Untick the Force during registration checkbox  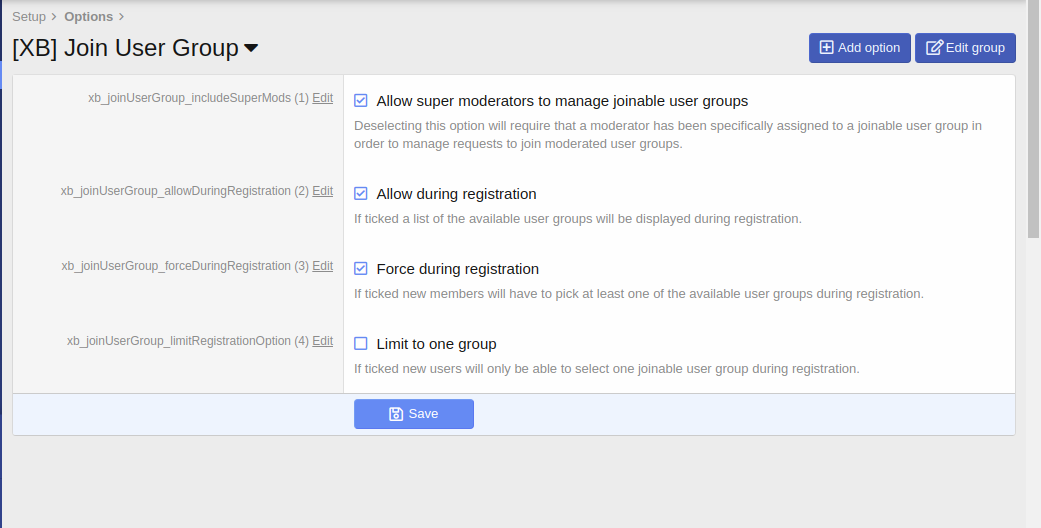coord(361,269)
